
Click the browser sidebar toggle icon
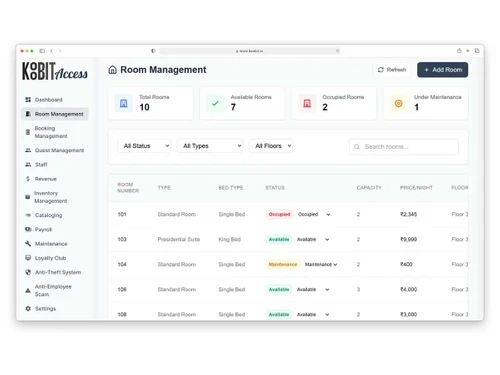[x=42, y=51]
